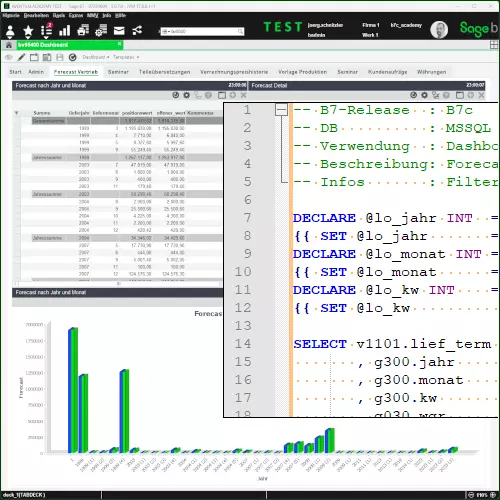Go to the home icon beside the Dashboard tab

[9, 45]
